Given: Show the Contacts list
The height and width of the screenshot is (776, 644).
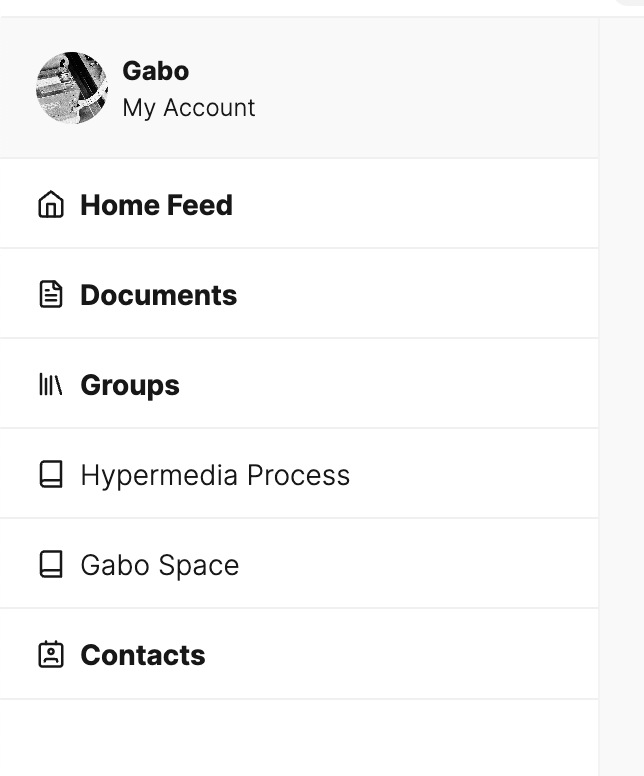Looking at the screenshot, I should click(x=143, y=655).
